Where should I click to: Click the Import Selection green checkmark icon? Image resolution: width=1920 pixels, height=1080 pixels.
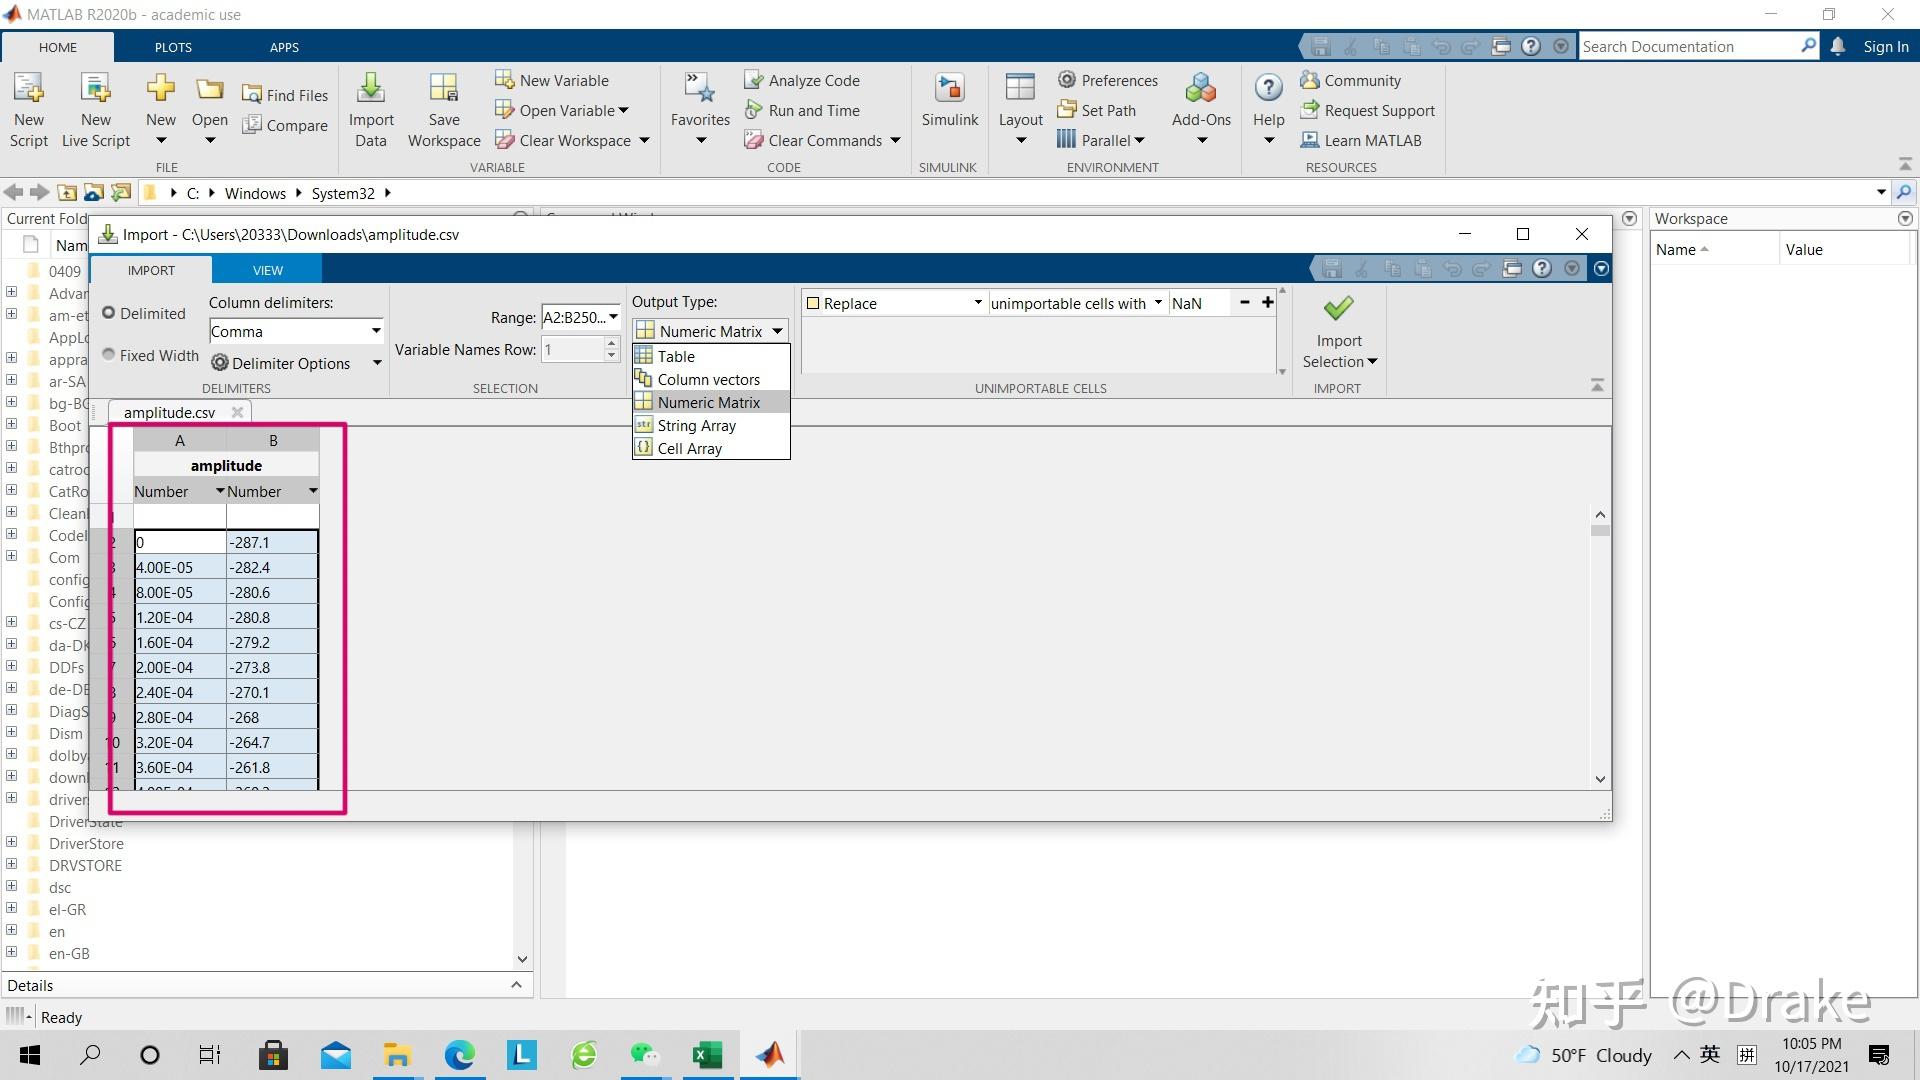point(1338,308)
